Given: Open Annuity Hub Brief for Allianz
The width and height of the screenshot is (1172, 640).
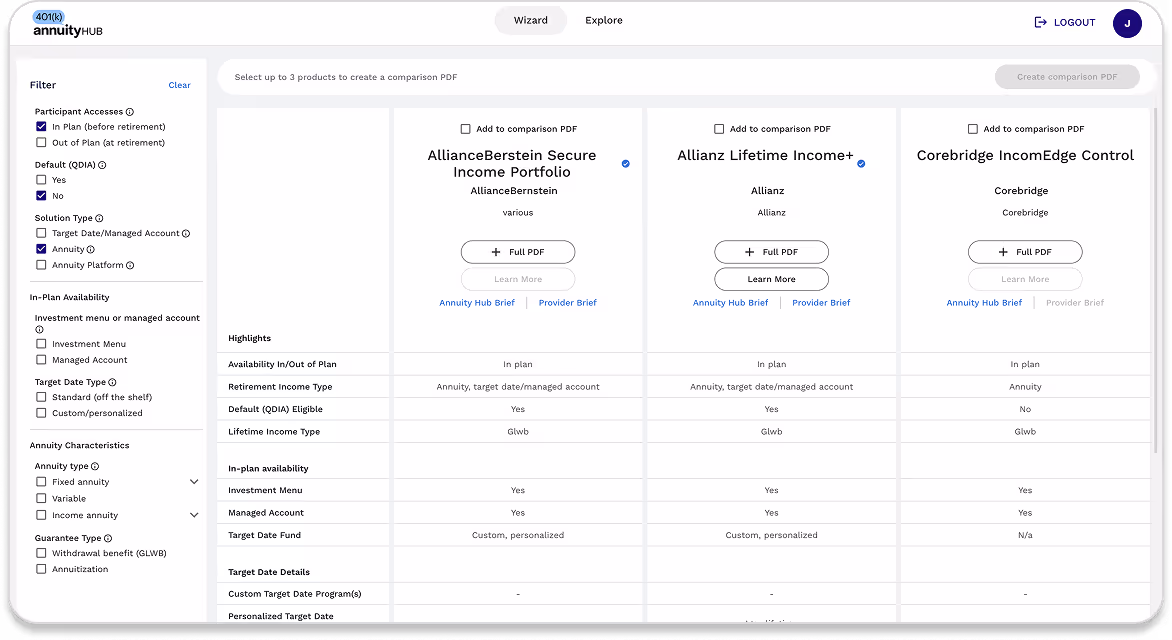Looking at the screenshot, I should (730, 303).
